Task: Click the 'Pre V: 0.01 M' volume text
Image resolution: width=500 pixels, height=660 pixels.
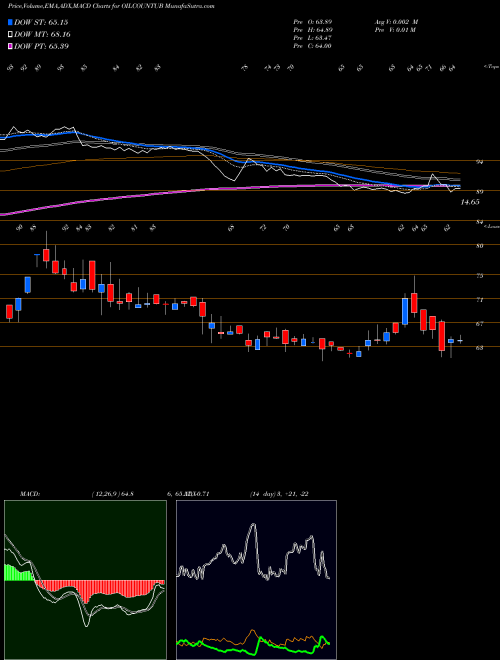Action: 395,30
